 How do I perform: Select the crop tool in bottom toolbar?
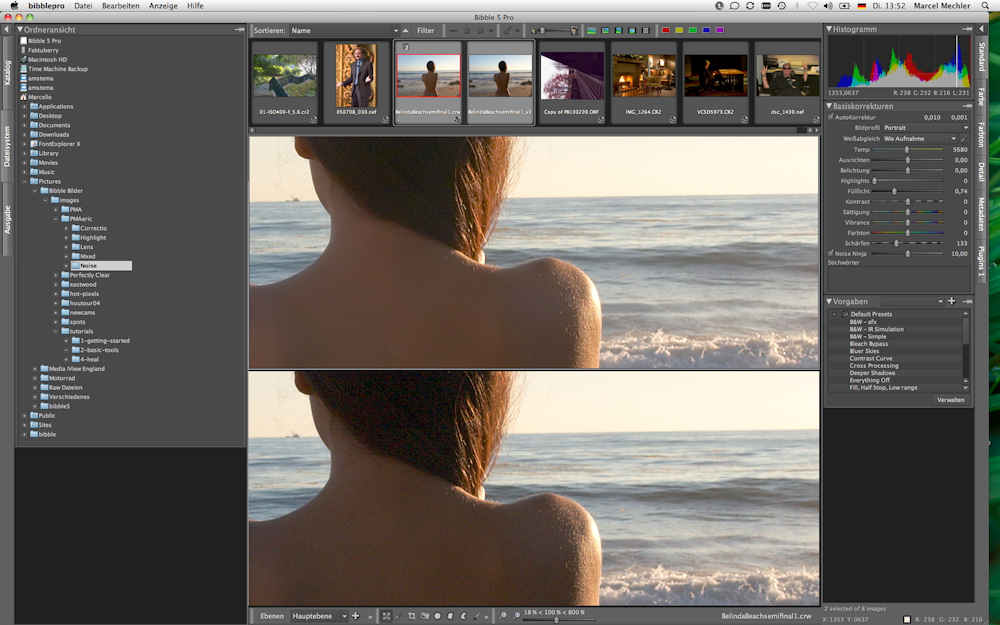411,616
